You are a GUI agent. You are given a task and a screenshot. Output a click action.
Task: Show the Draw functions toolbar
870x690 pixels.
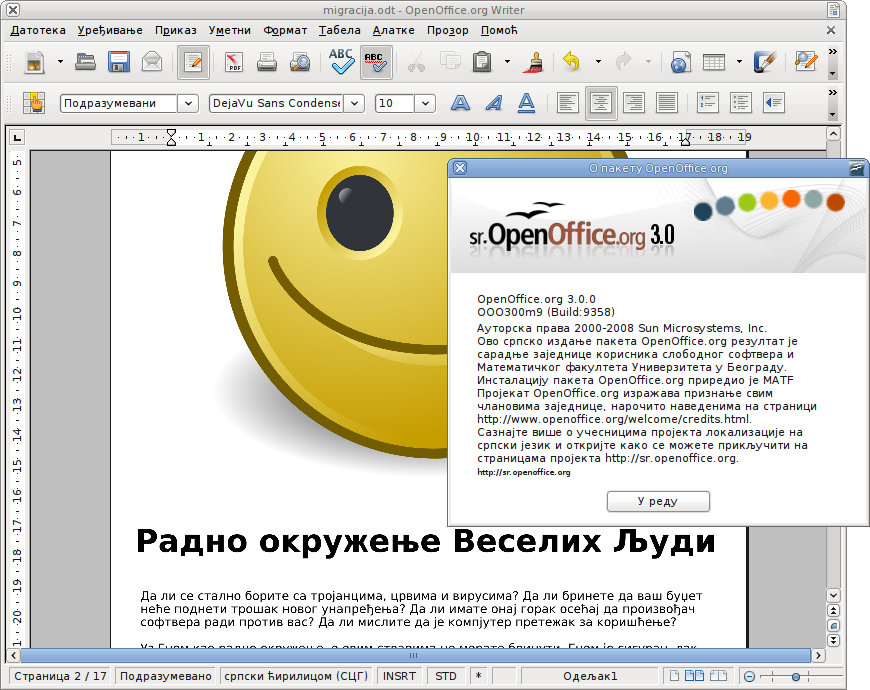pos(765,62)
